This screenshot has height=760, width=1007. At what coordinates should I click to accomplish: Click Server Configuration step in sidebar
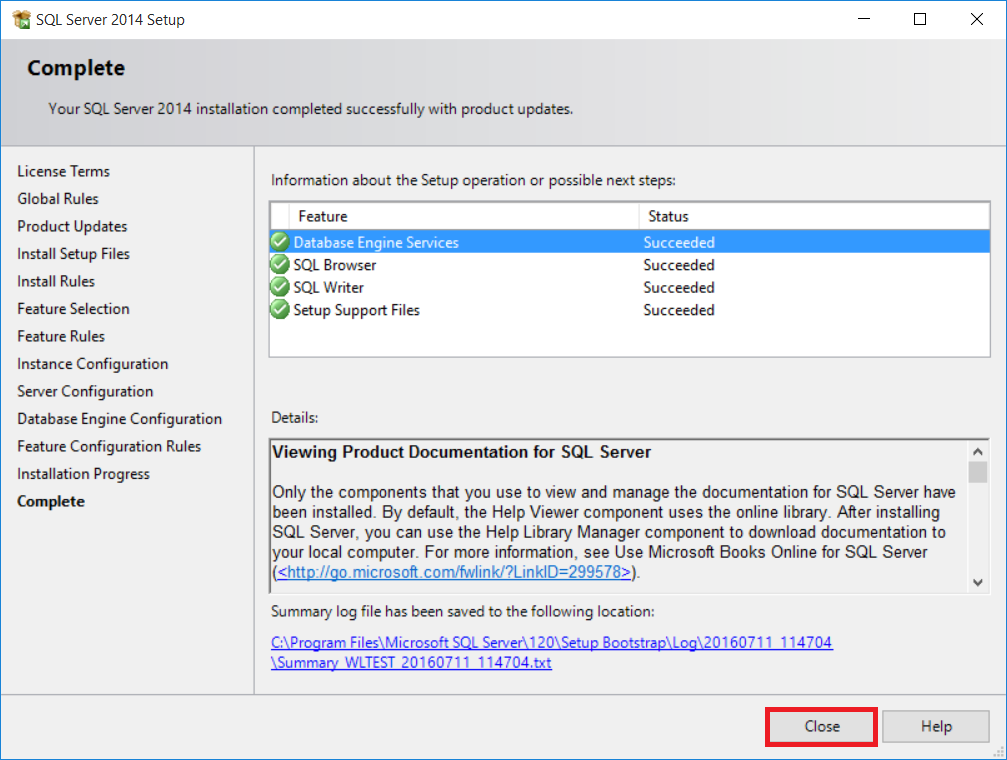coord(85,392)
